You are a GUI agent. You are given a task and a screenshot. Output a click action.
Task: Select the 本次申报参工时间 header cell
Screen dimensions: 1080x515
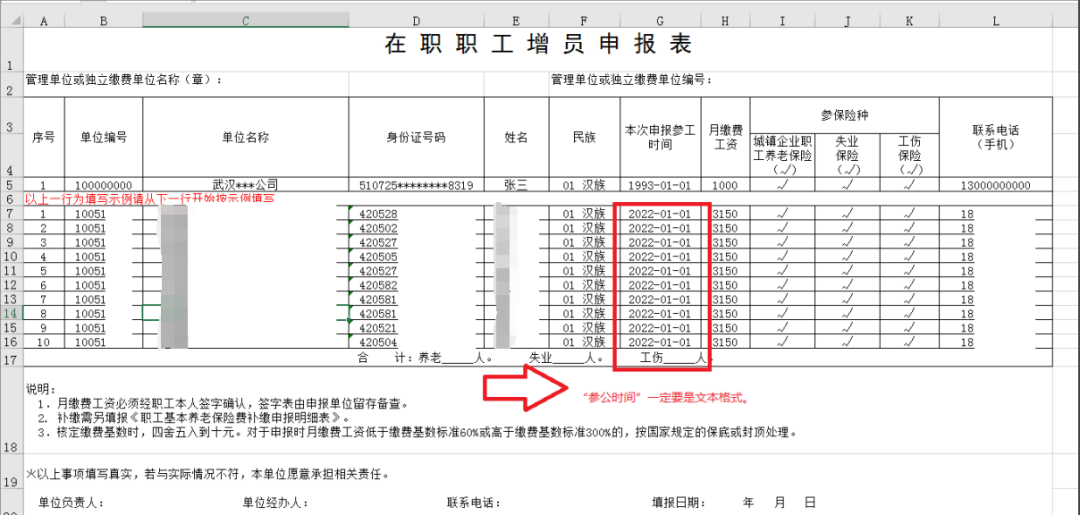(x=661, y=137)
